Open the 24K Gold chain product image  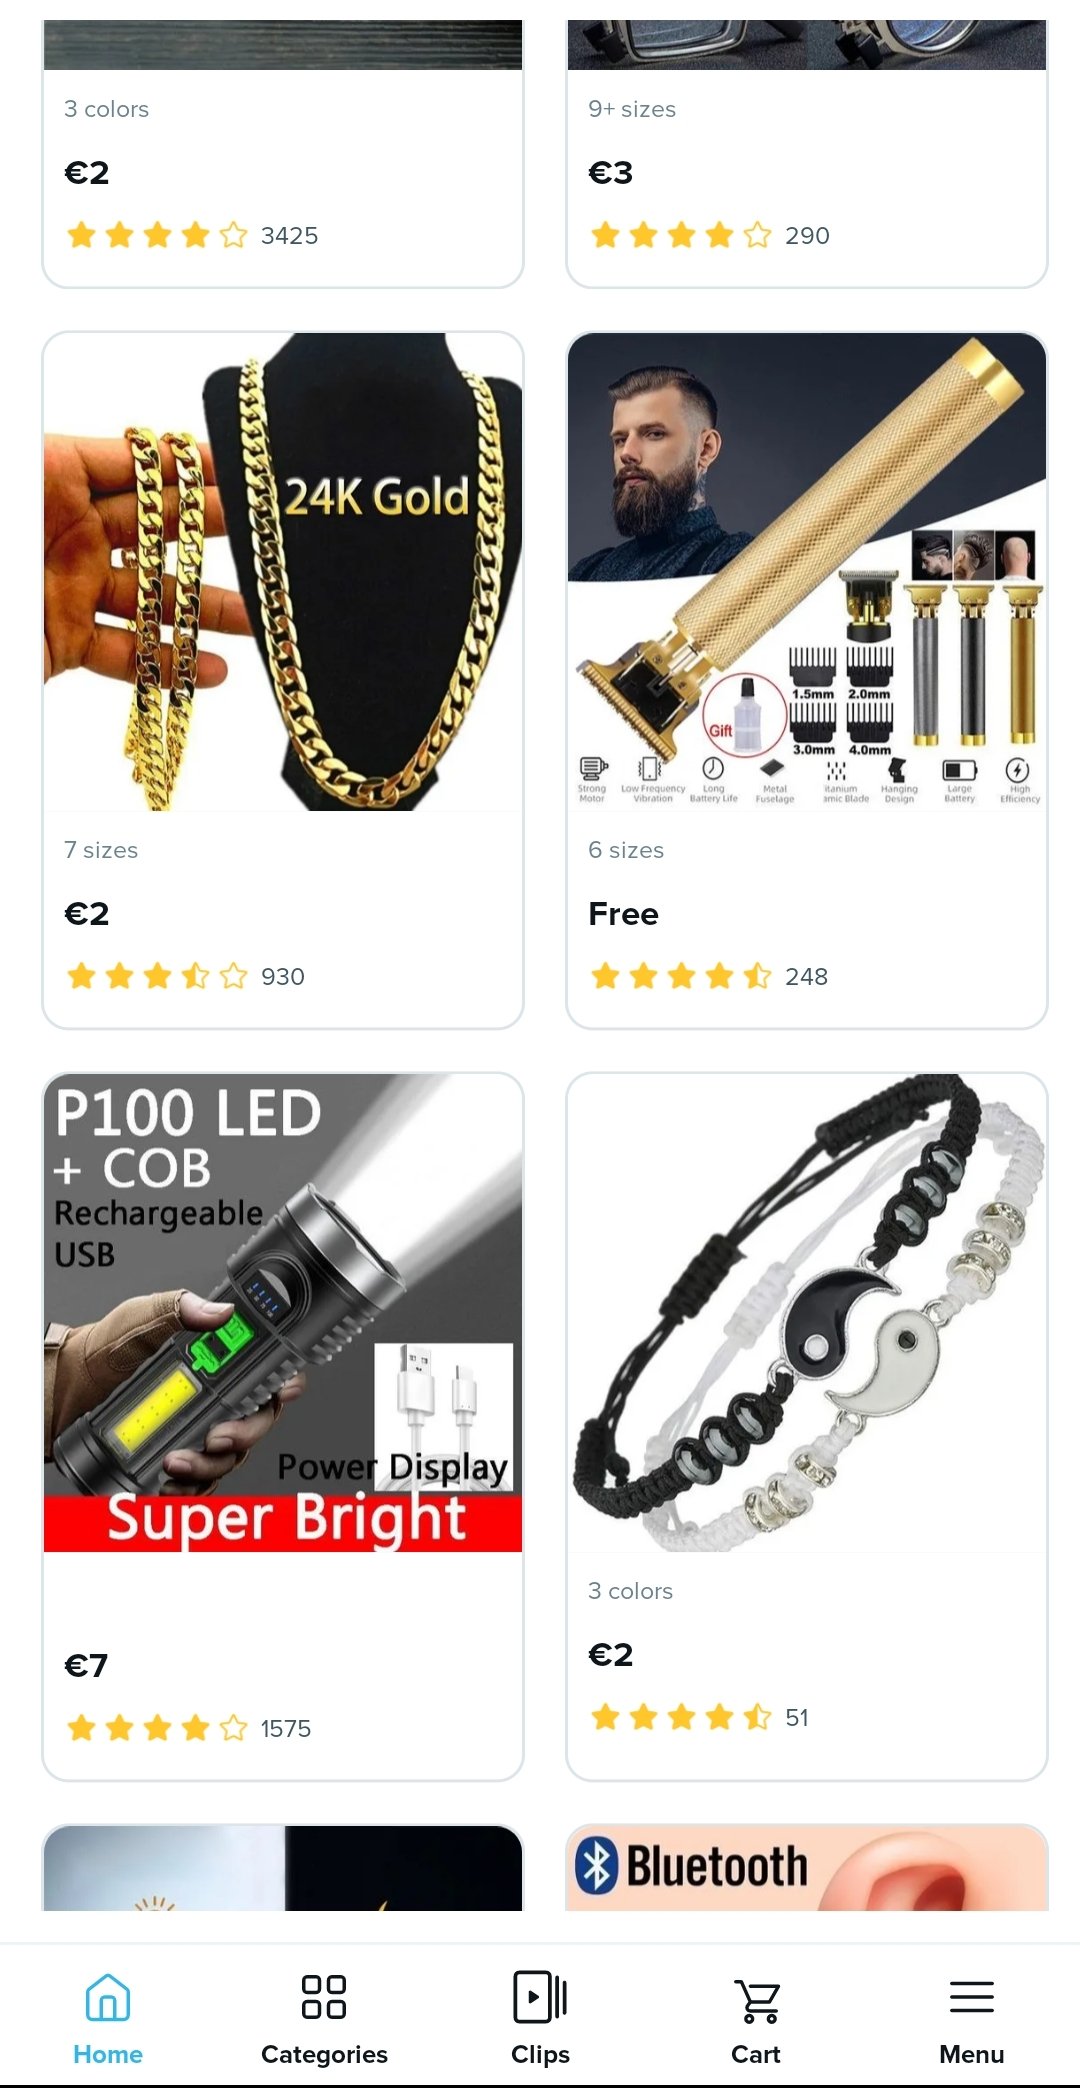[283, 572]
